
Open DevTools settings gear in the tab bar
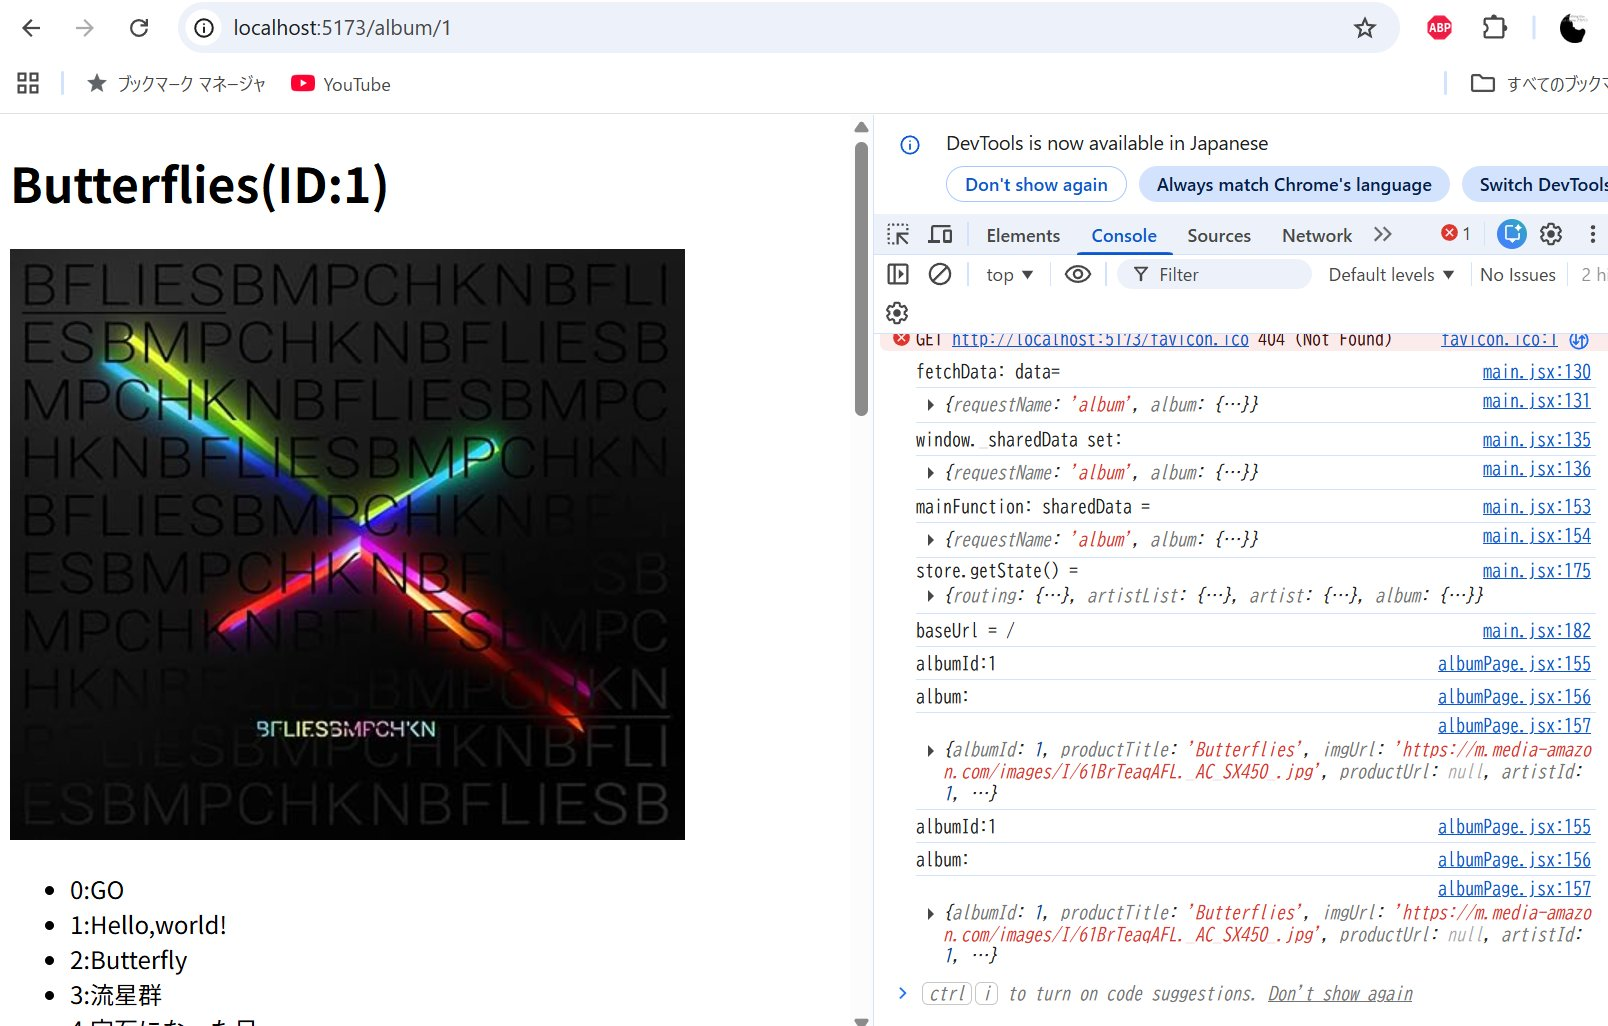pos(1551,234)
